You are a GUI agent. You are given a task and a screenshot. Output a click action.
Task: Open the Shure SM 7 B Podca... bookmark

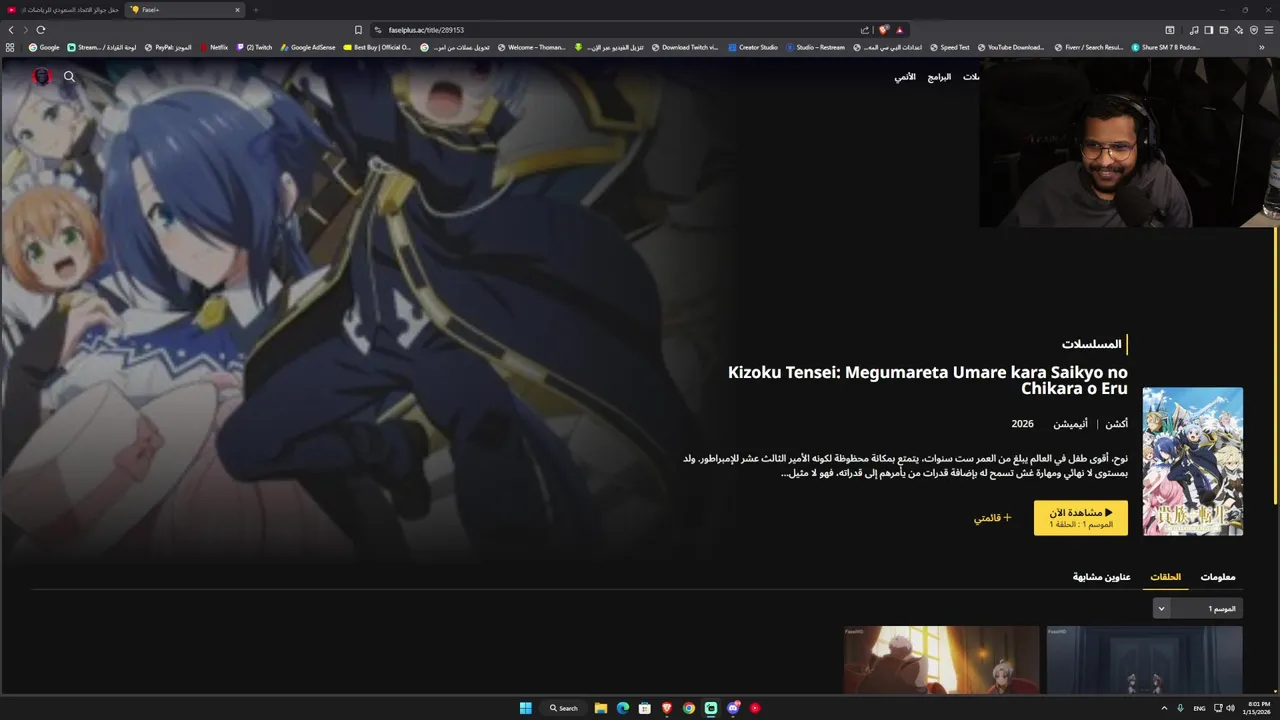click(1166, 47)
